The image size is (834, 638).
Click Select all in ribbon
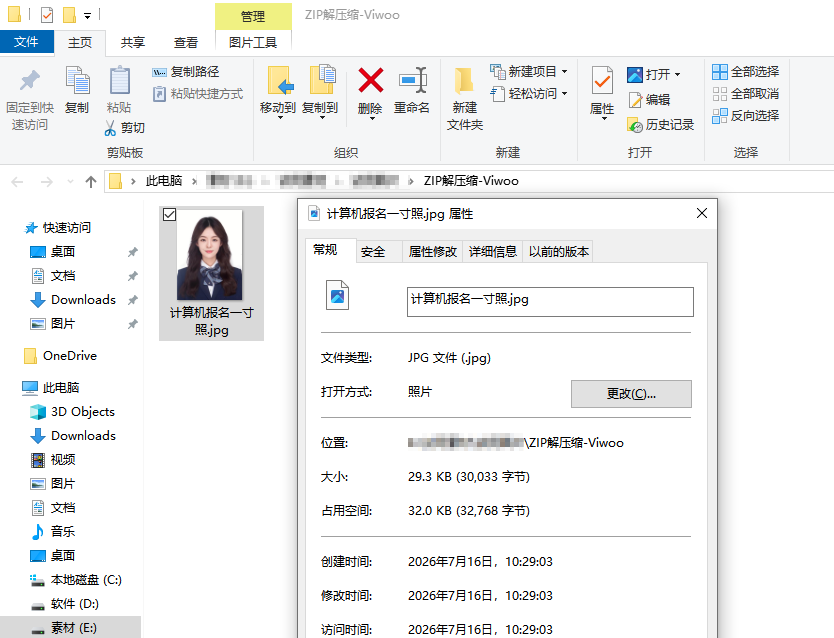[x=746, y=72]
